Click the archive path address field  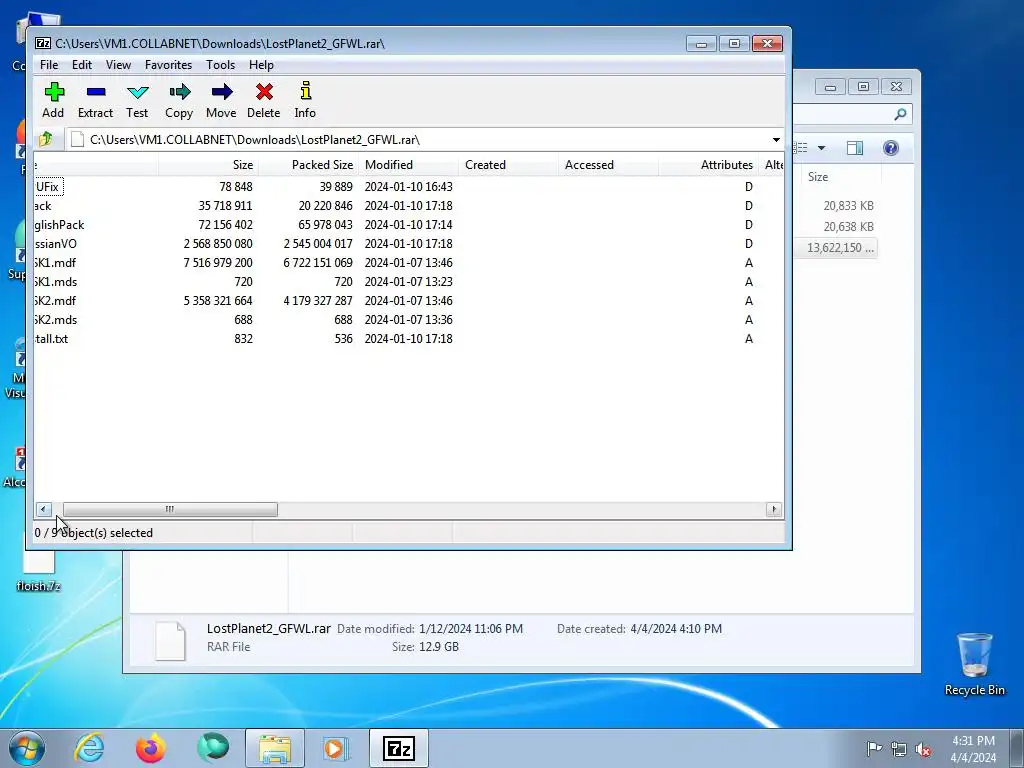pyautogui.click(x=418, y=139)
